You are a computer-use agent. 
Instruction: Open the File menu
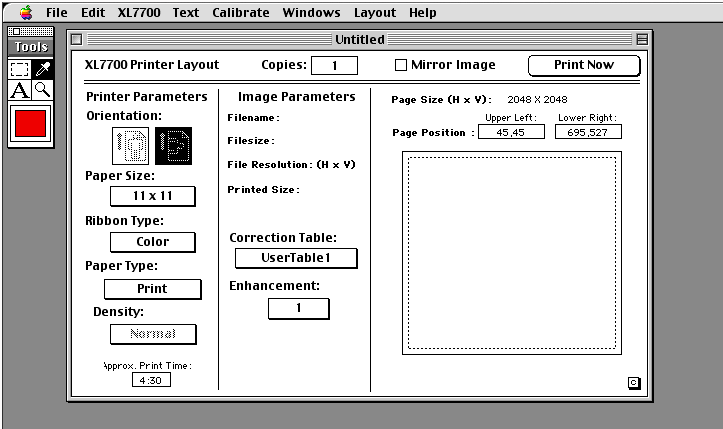57,12
